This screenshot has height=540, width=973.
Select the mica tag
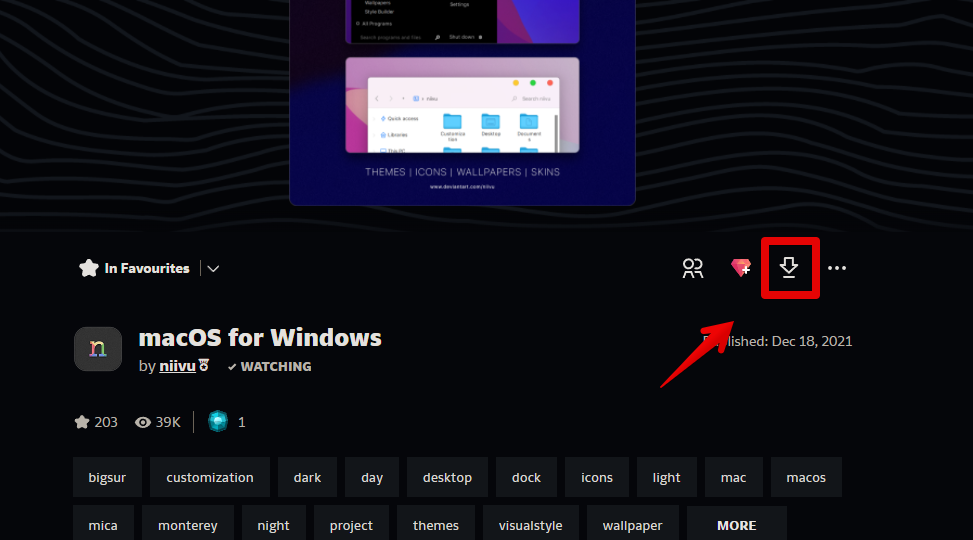pyautogui.click(x=103, y=525)
